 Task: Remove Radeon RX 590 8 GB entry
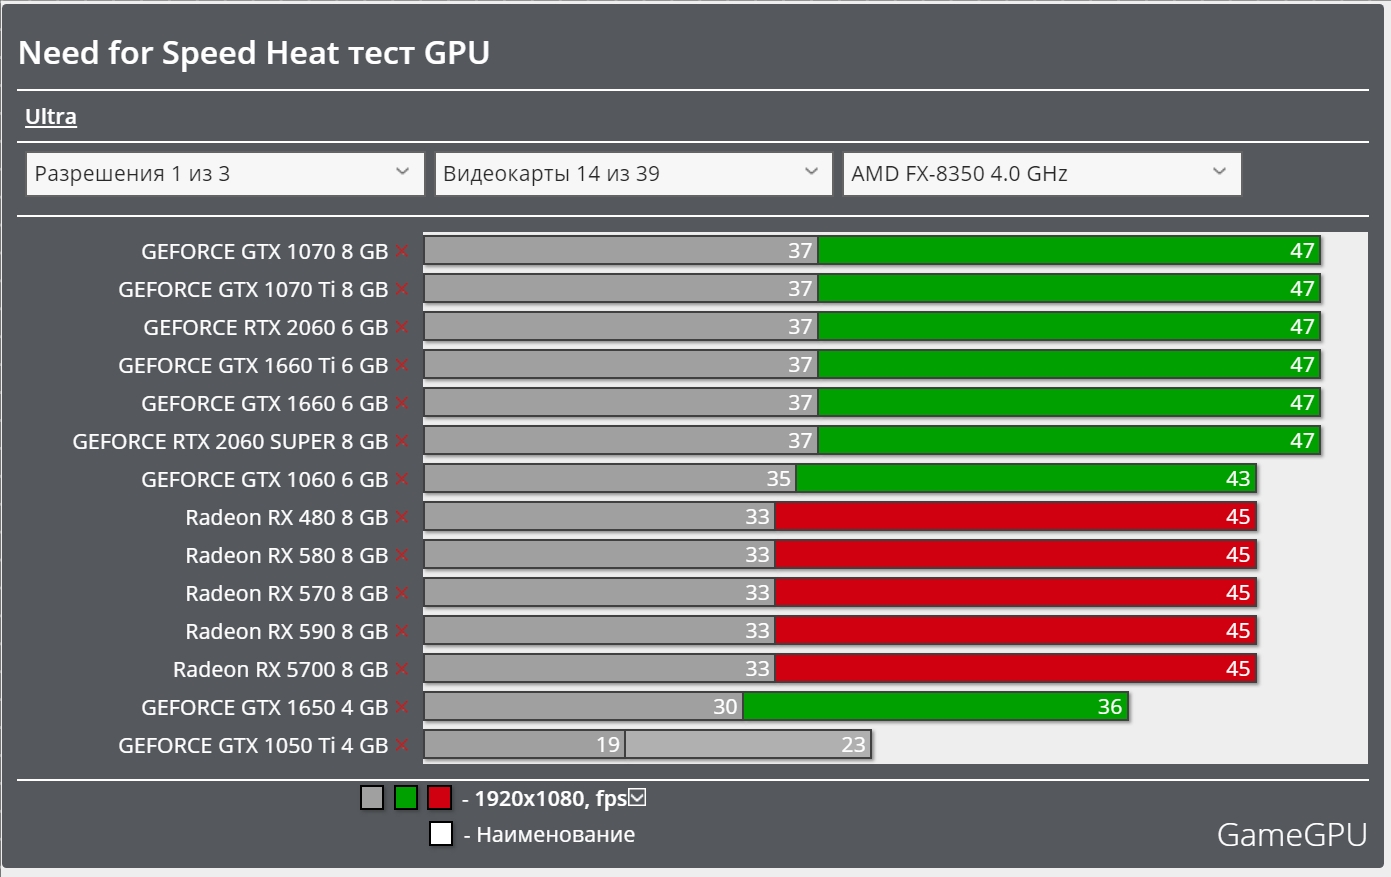click(x=402, y=632)
